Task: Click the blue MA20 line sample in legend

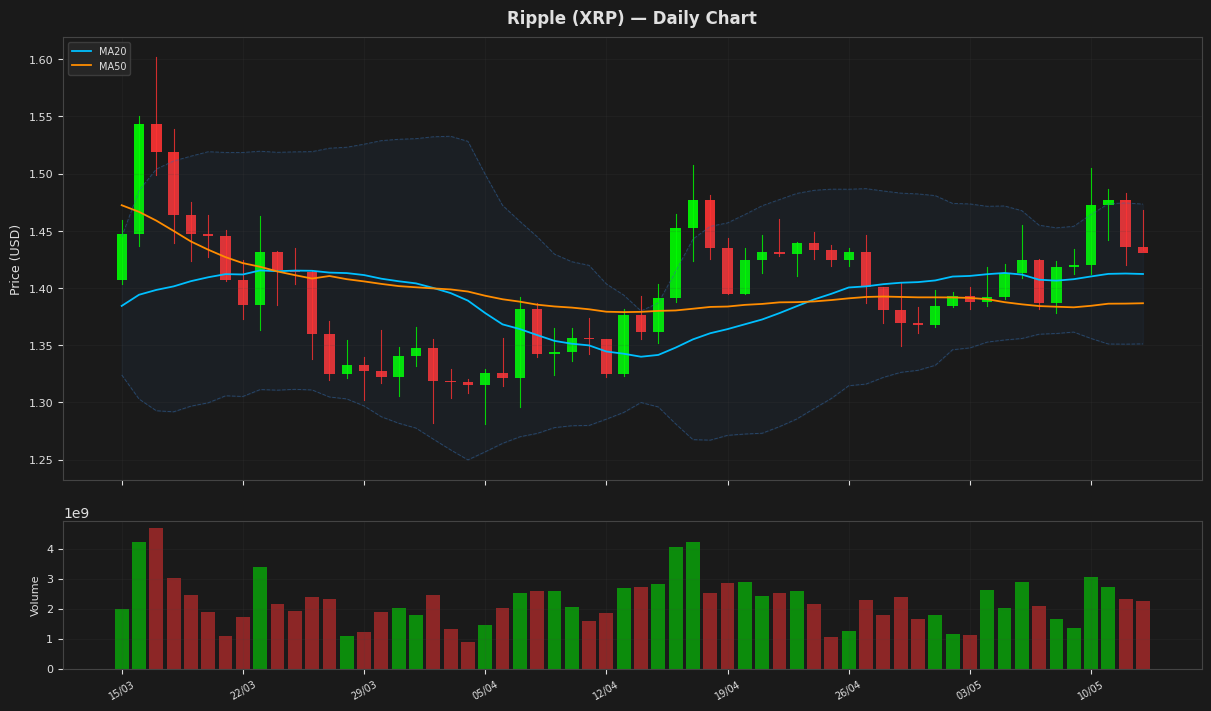Action: (82, 52)
